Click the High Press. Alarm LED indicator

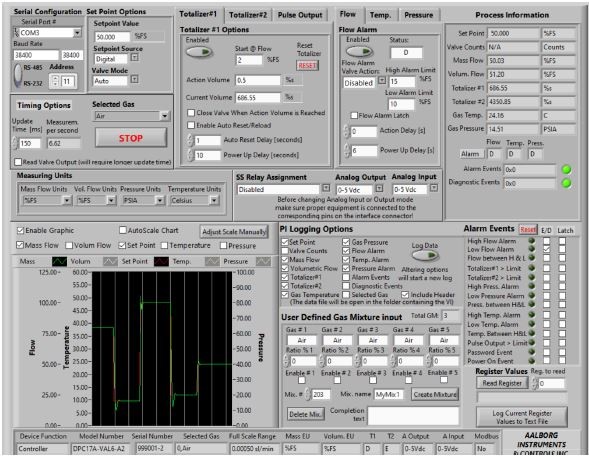coord(532,286)
